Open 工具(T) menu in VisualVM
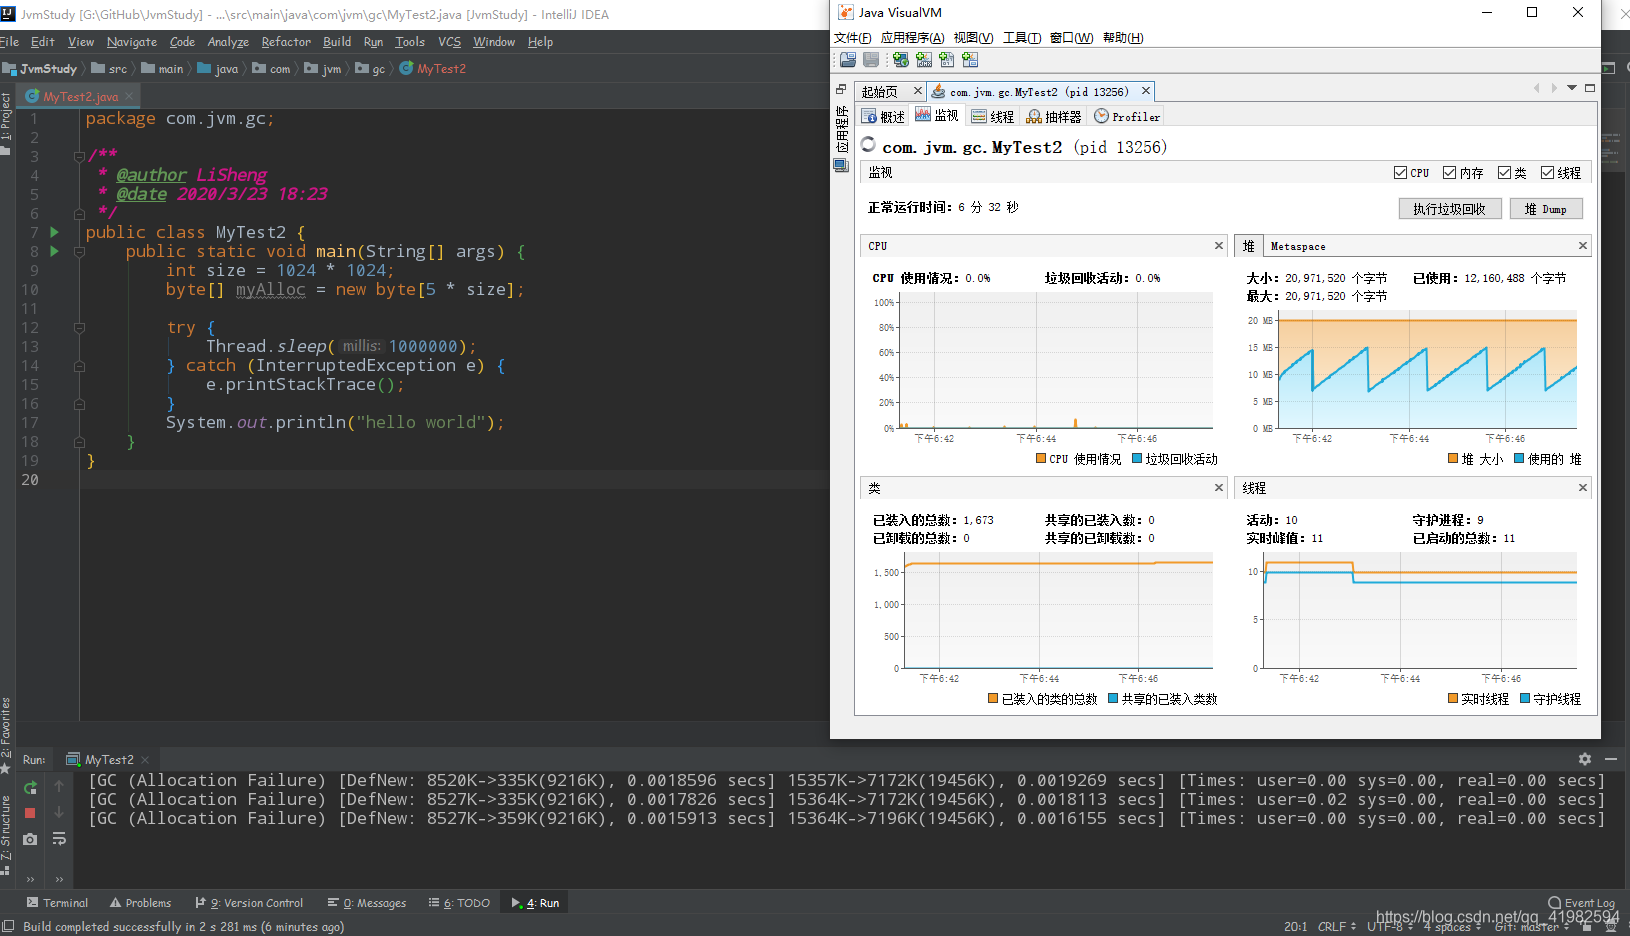The height and width of the screenshot is (936, 1630). point(1022,38)
